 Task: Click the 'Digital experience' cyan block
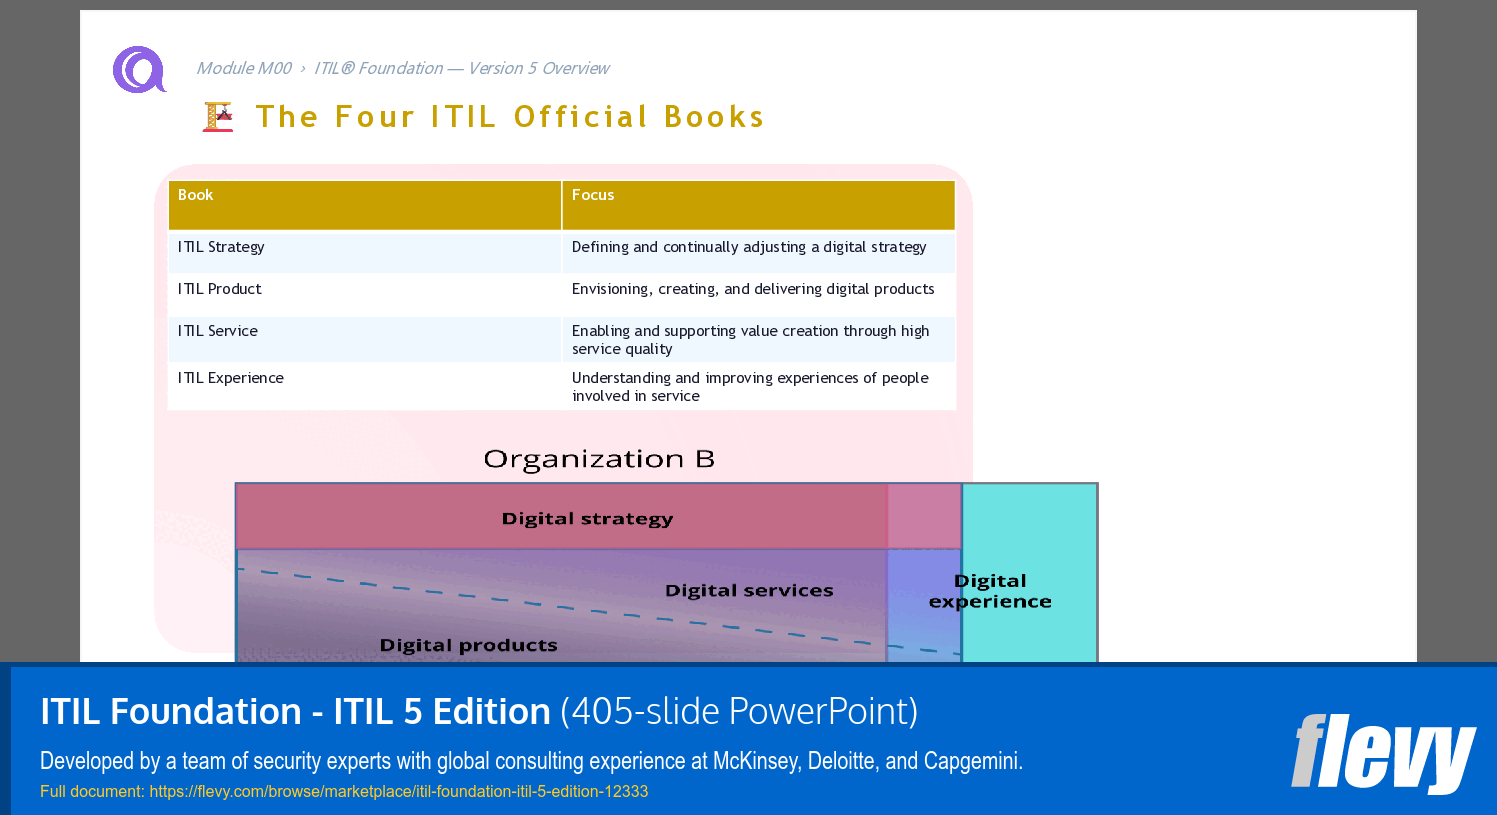[1029, 573]
